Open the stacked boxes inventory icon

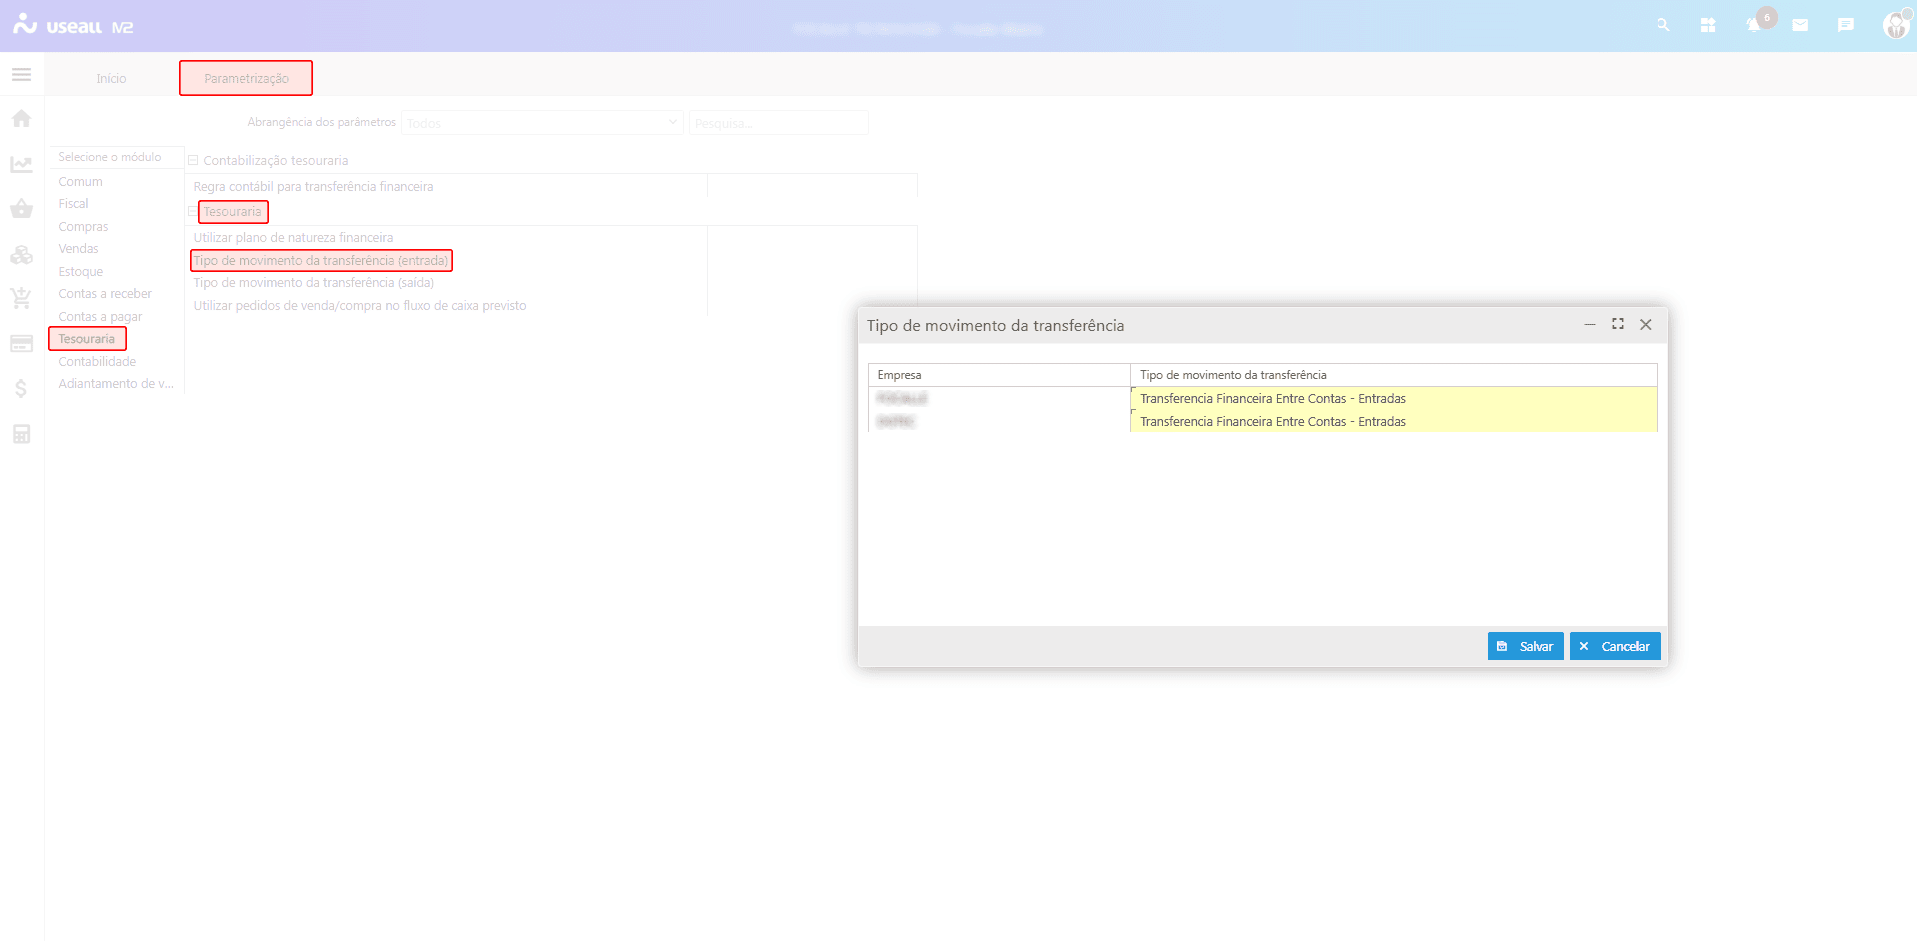tap(21, 255)
